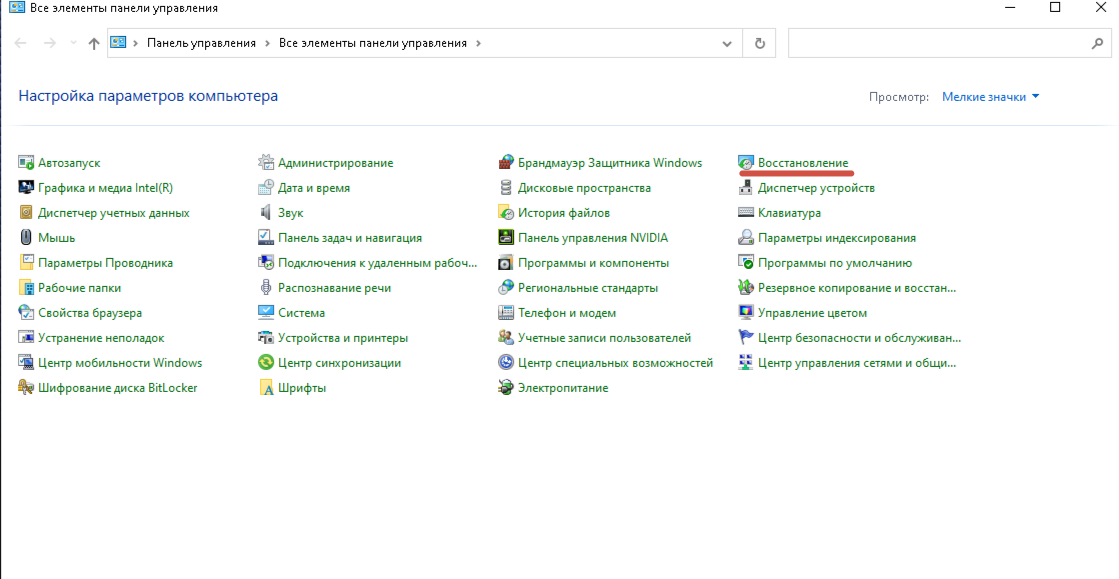This screenshot has width=1119, height=579.
Task: Open Телефон и модем link
Action: (567, 313)
